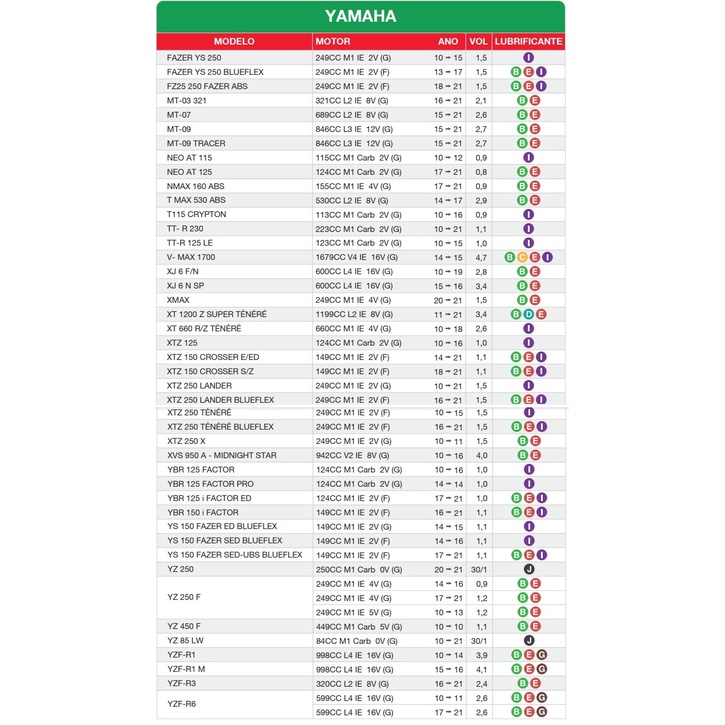Click the green B badge for NMAX 160 ABS

(522, 186)
